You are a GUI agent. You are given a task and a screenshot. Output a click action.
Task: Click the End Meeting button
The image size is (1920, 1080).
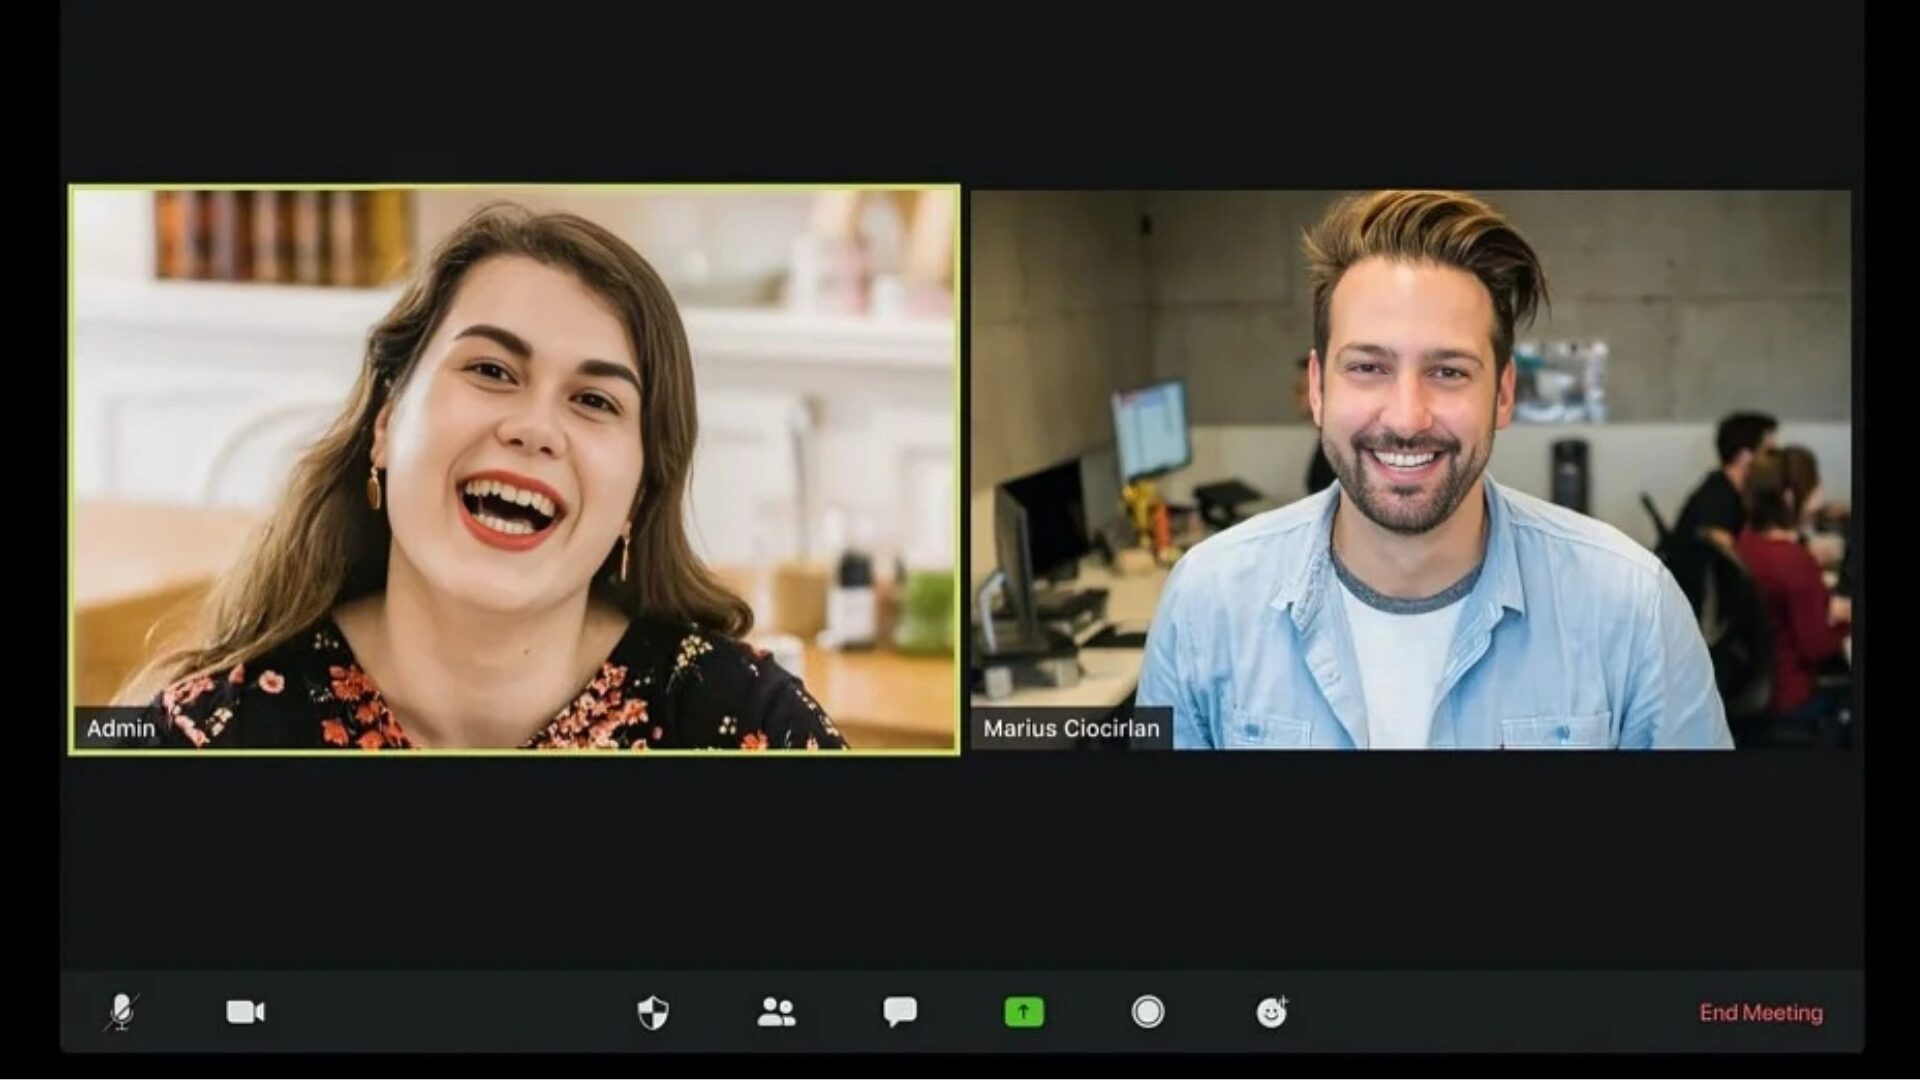coord(1761,1012)
